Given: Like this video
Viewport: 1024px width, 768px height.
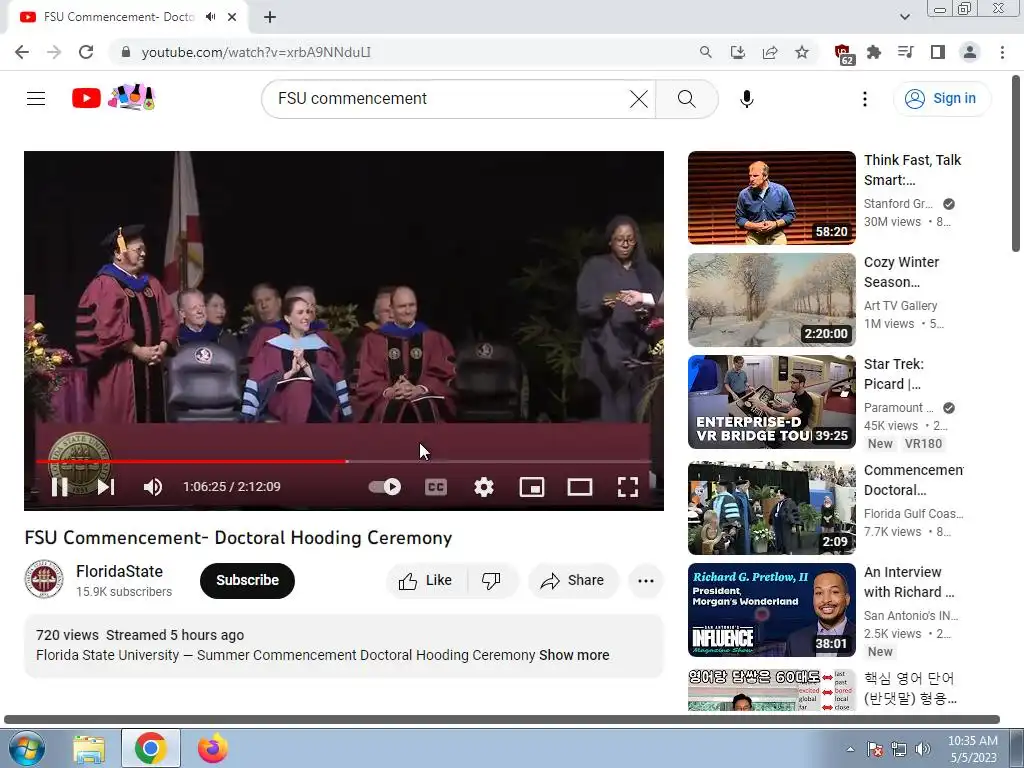Looking at the screenshot, I should [x=426, y=581].
